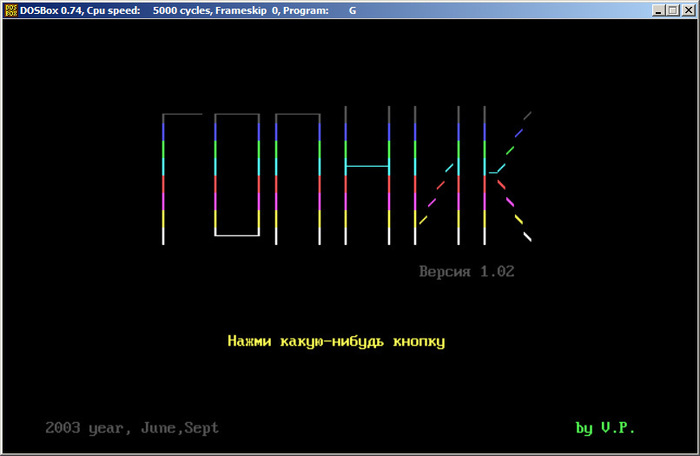Click the 2003 year, June,Sept text
Image resolution: width=700 pixels, height=456 pixels.
coord(132,428)
